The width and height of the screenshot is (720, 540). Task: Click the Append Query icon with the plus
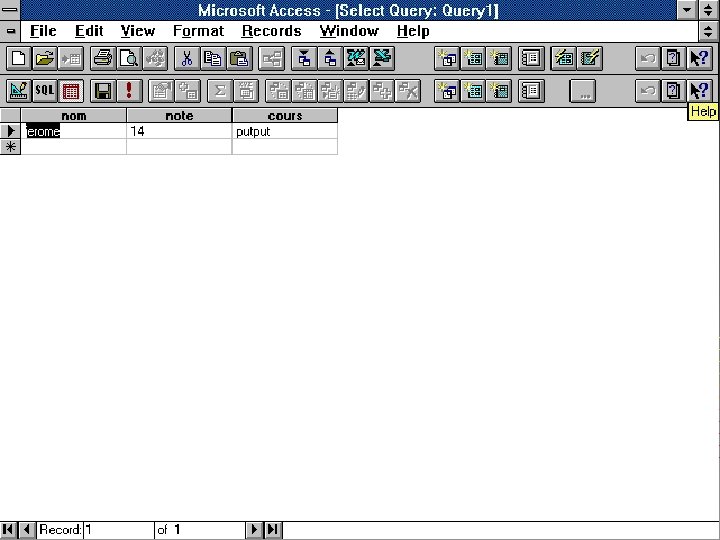382,91
